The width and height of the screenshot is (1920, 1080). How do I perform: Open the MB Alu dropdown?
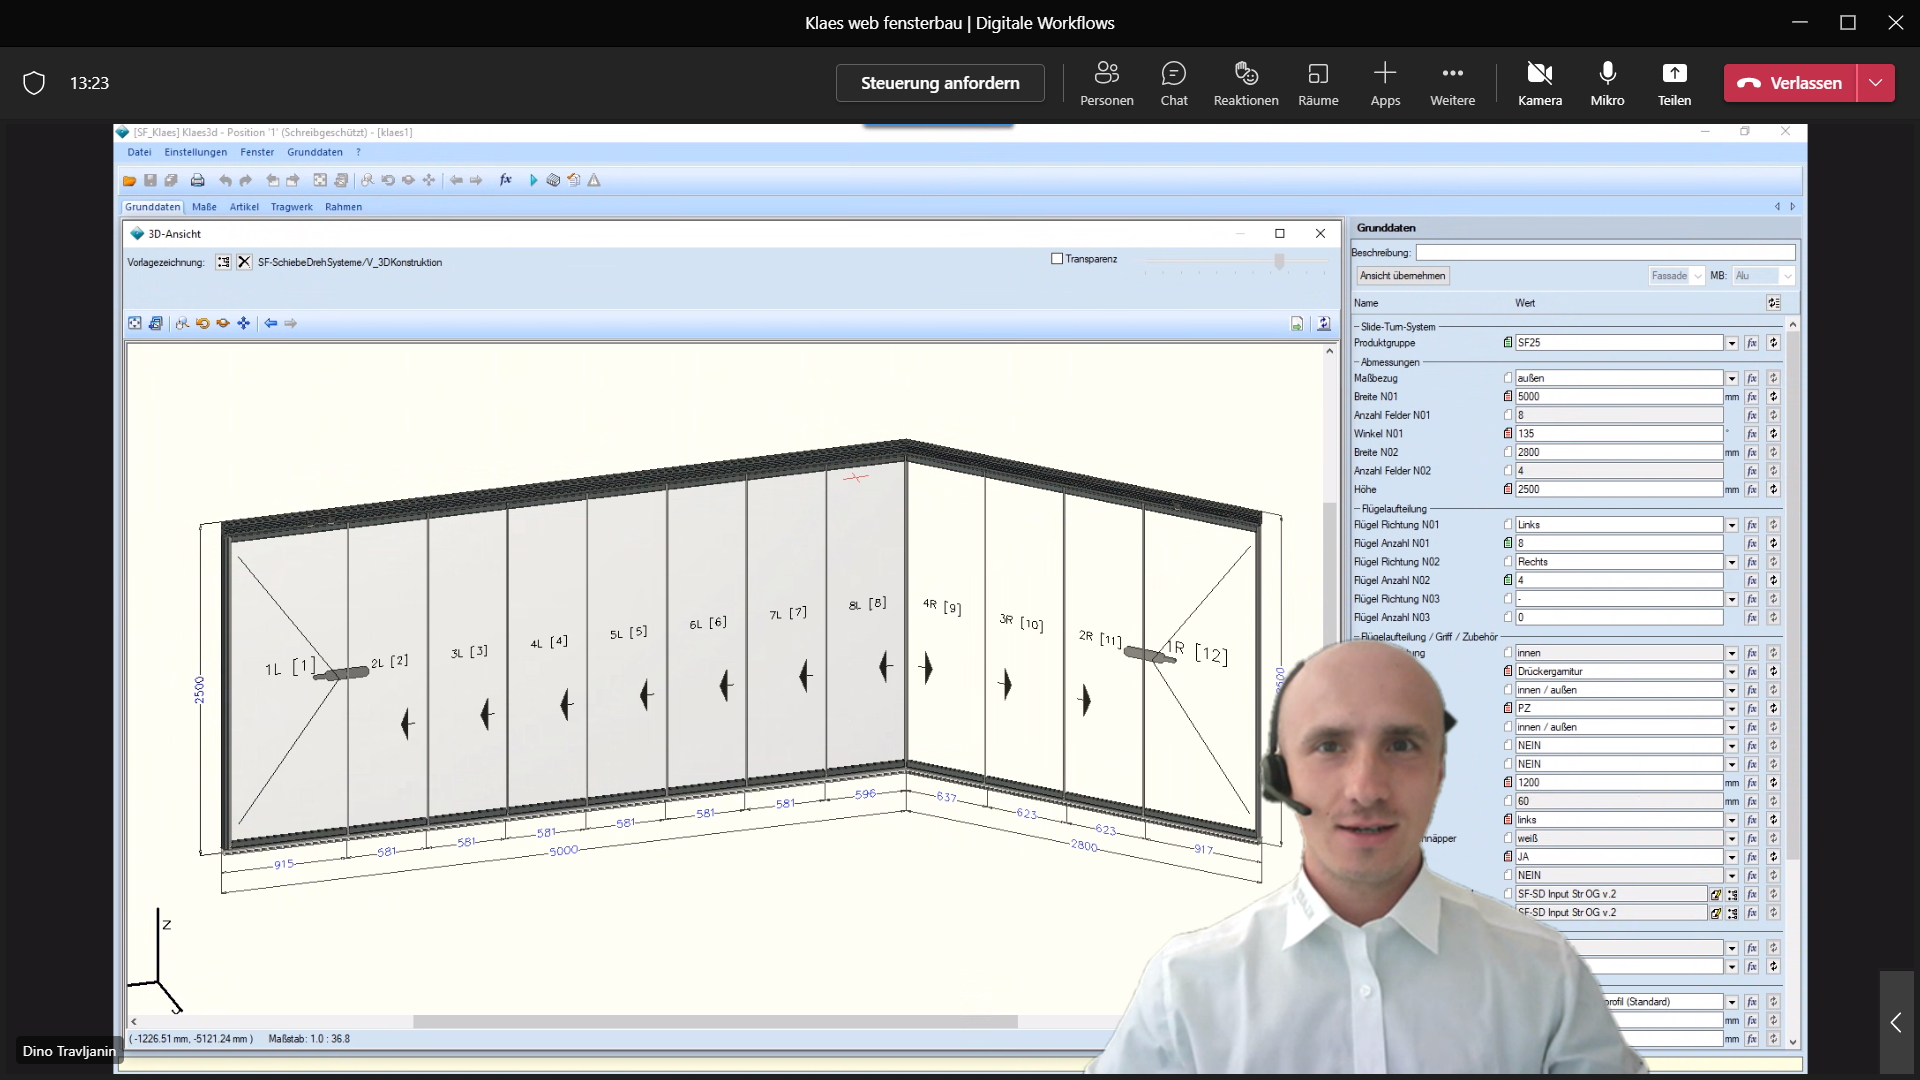(1764, 276)
